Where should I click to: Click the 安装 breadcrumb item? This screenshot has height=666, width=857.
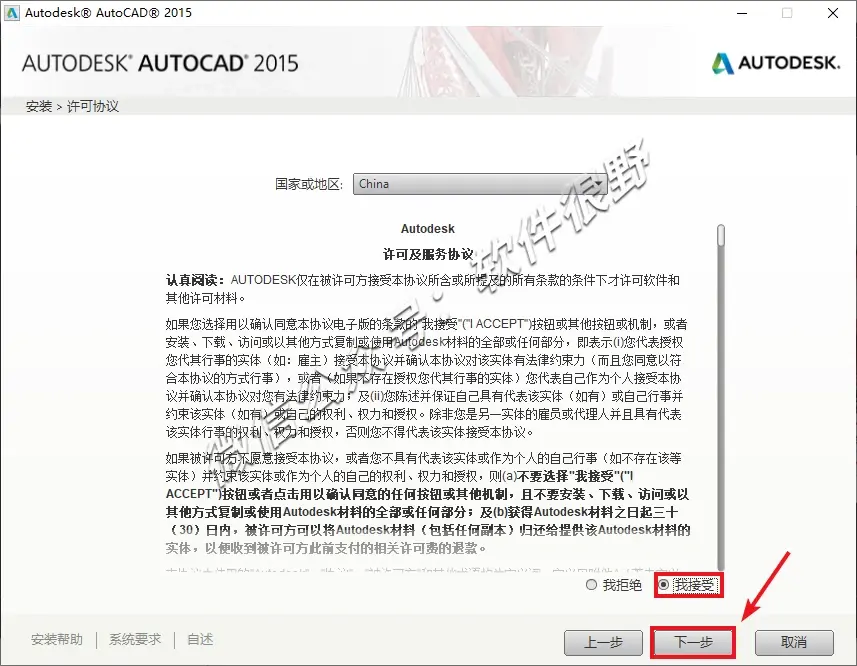[39, 106]
